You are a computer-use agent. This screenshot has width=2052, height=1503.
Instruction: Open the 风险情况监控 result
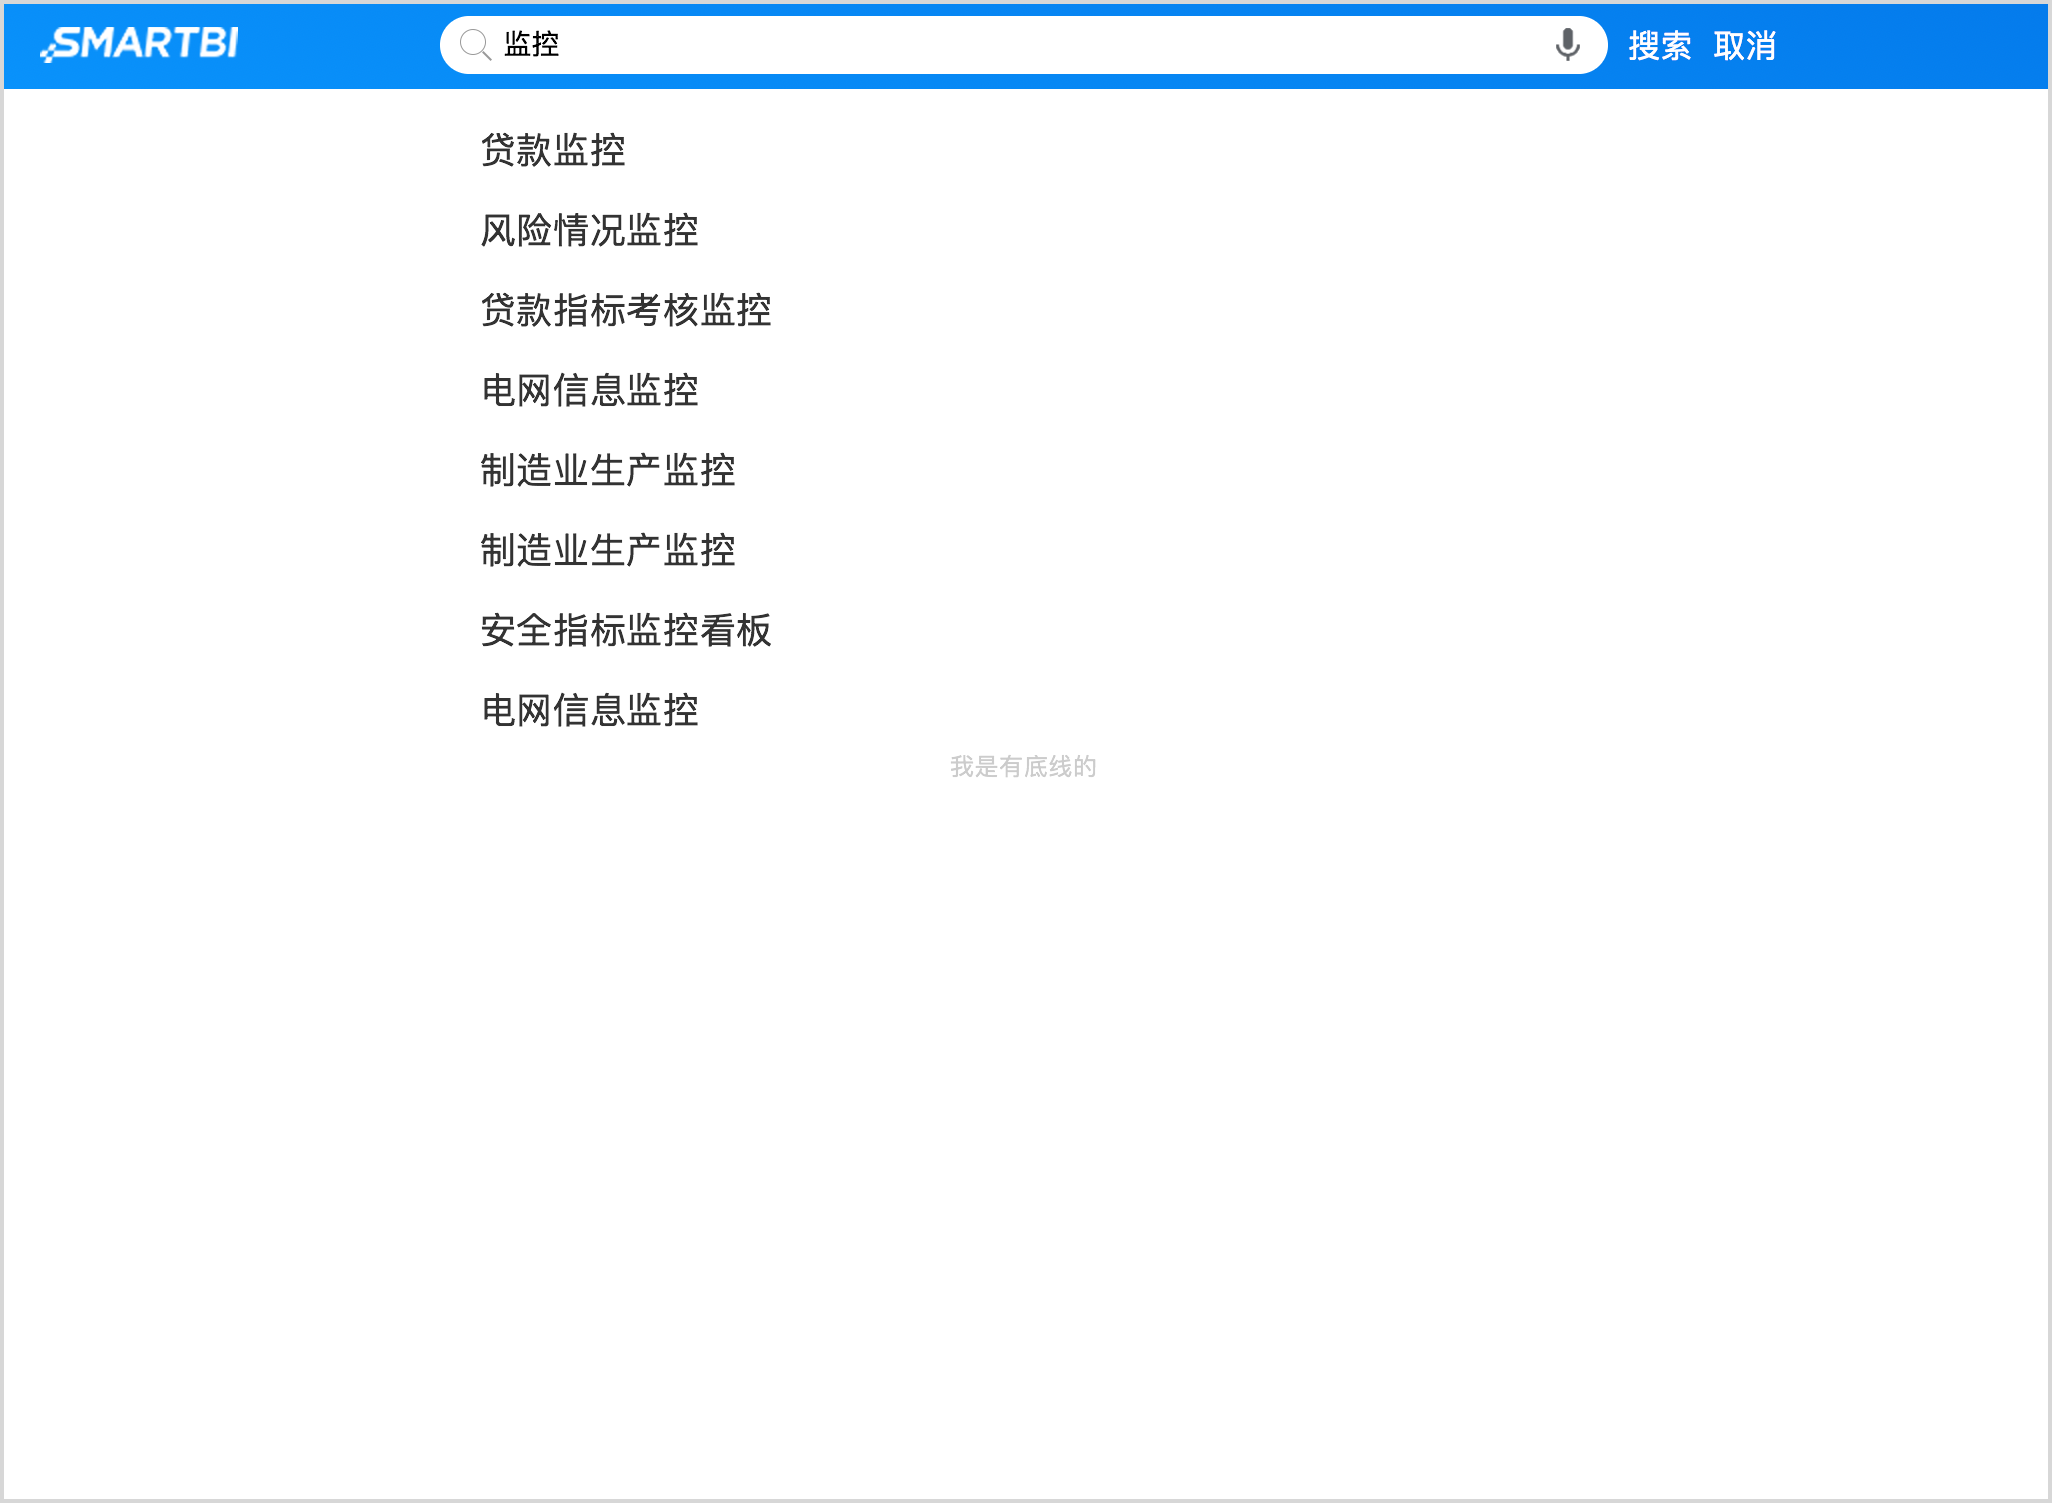(x=589, y=230)
